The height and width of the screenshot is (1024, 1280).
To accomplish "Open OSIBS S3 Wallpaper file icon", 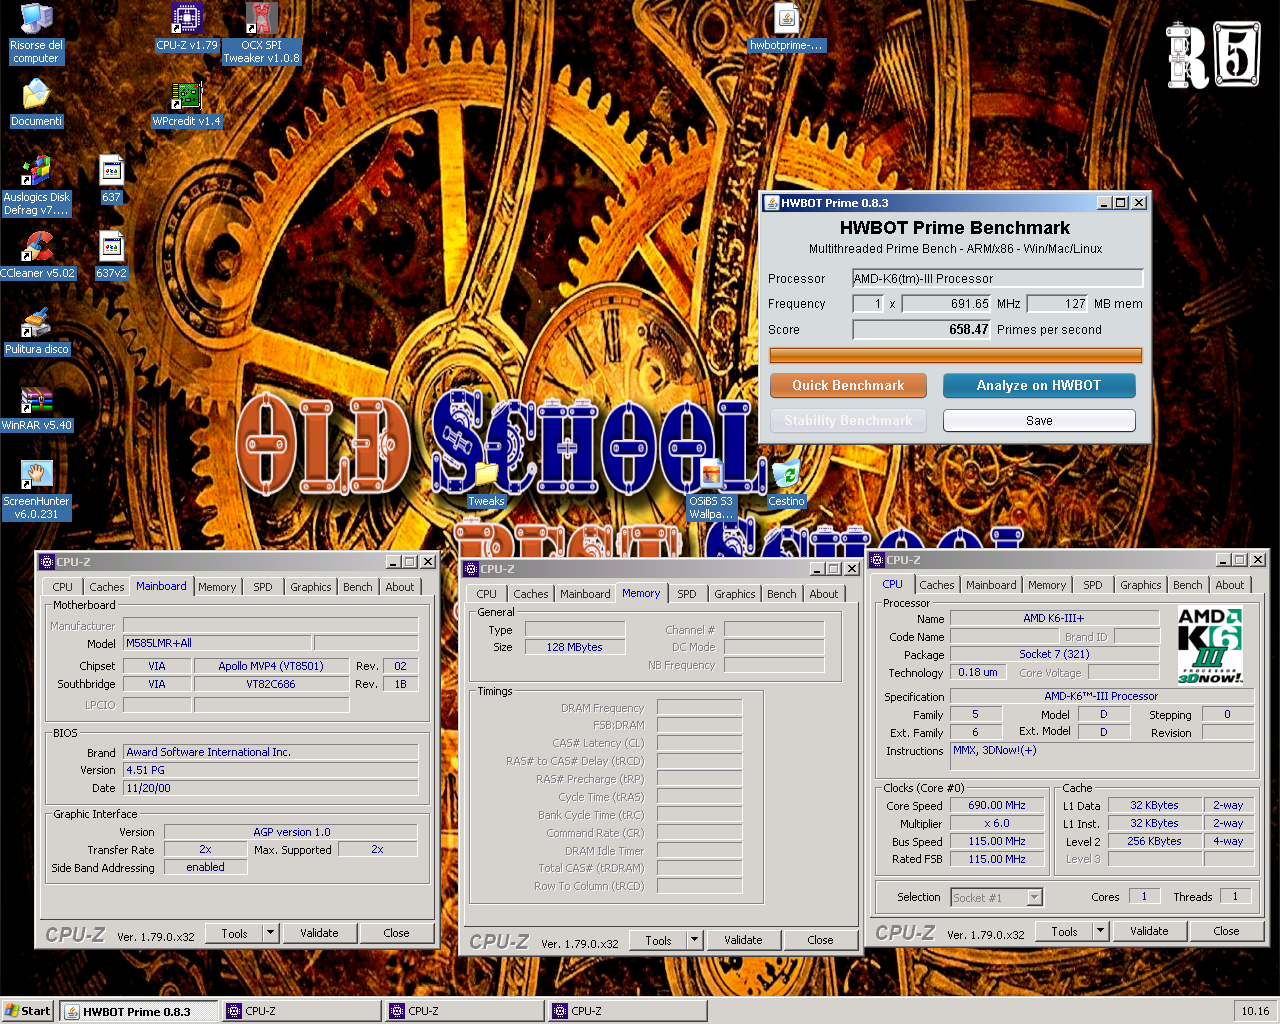I will [x=711, y=490].
